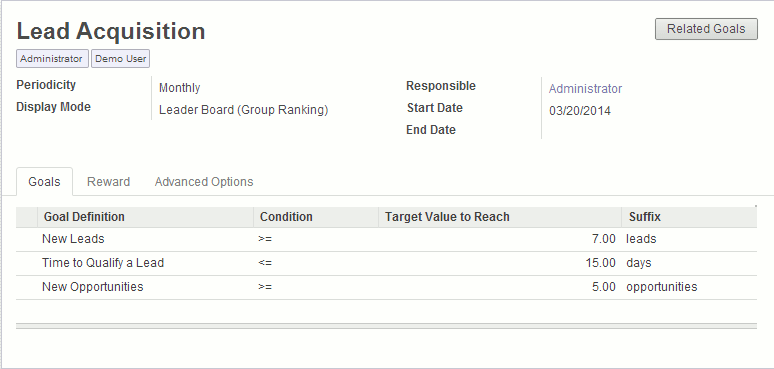The width and height of the screenshot is (774, 369).
Task: Click the Demo User tag
Action: pyautogui.click(x=120, y=58)
